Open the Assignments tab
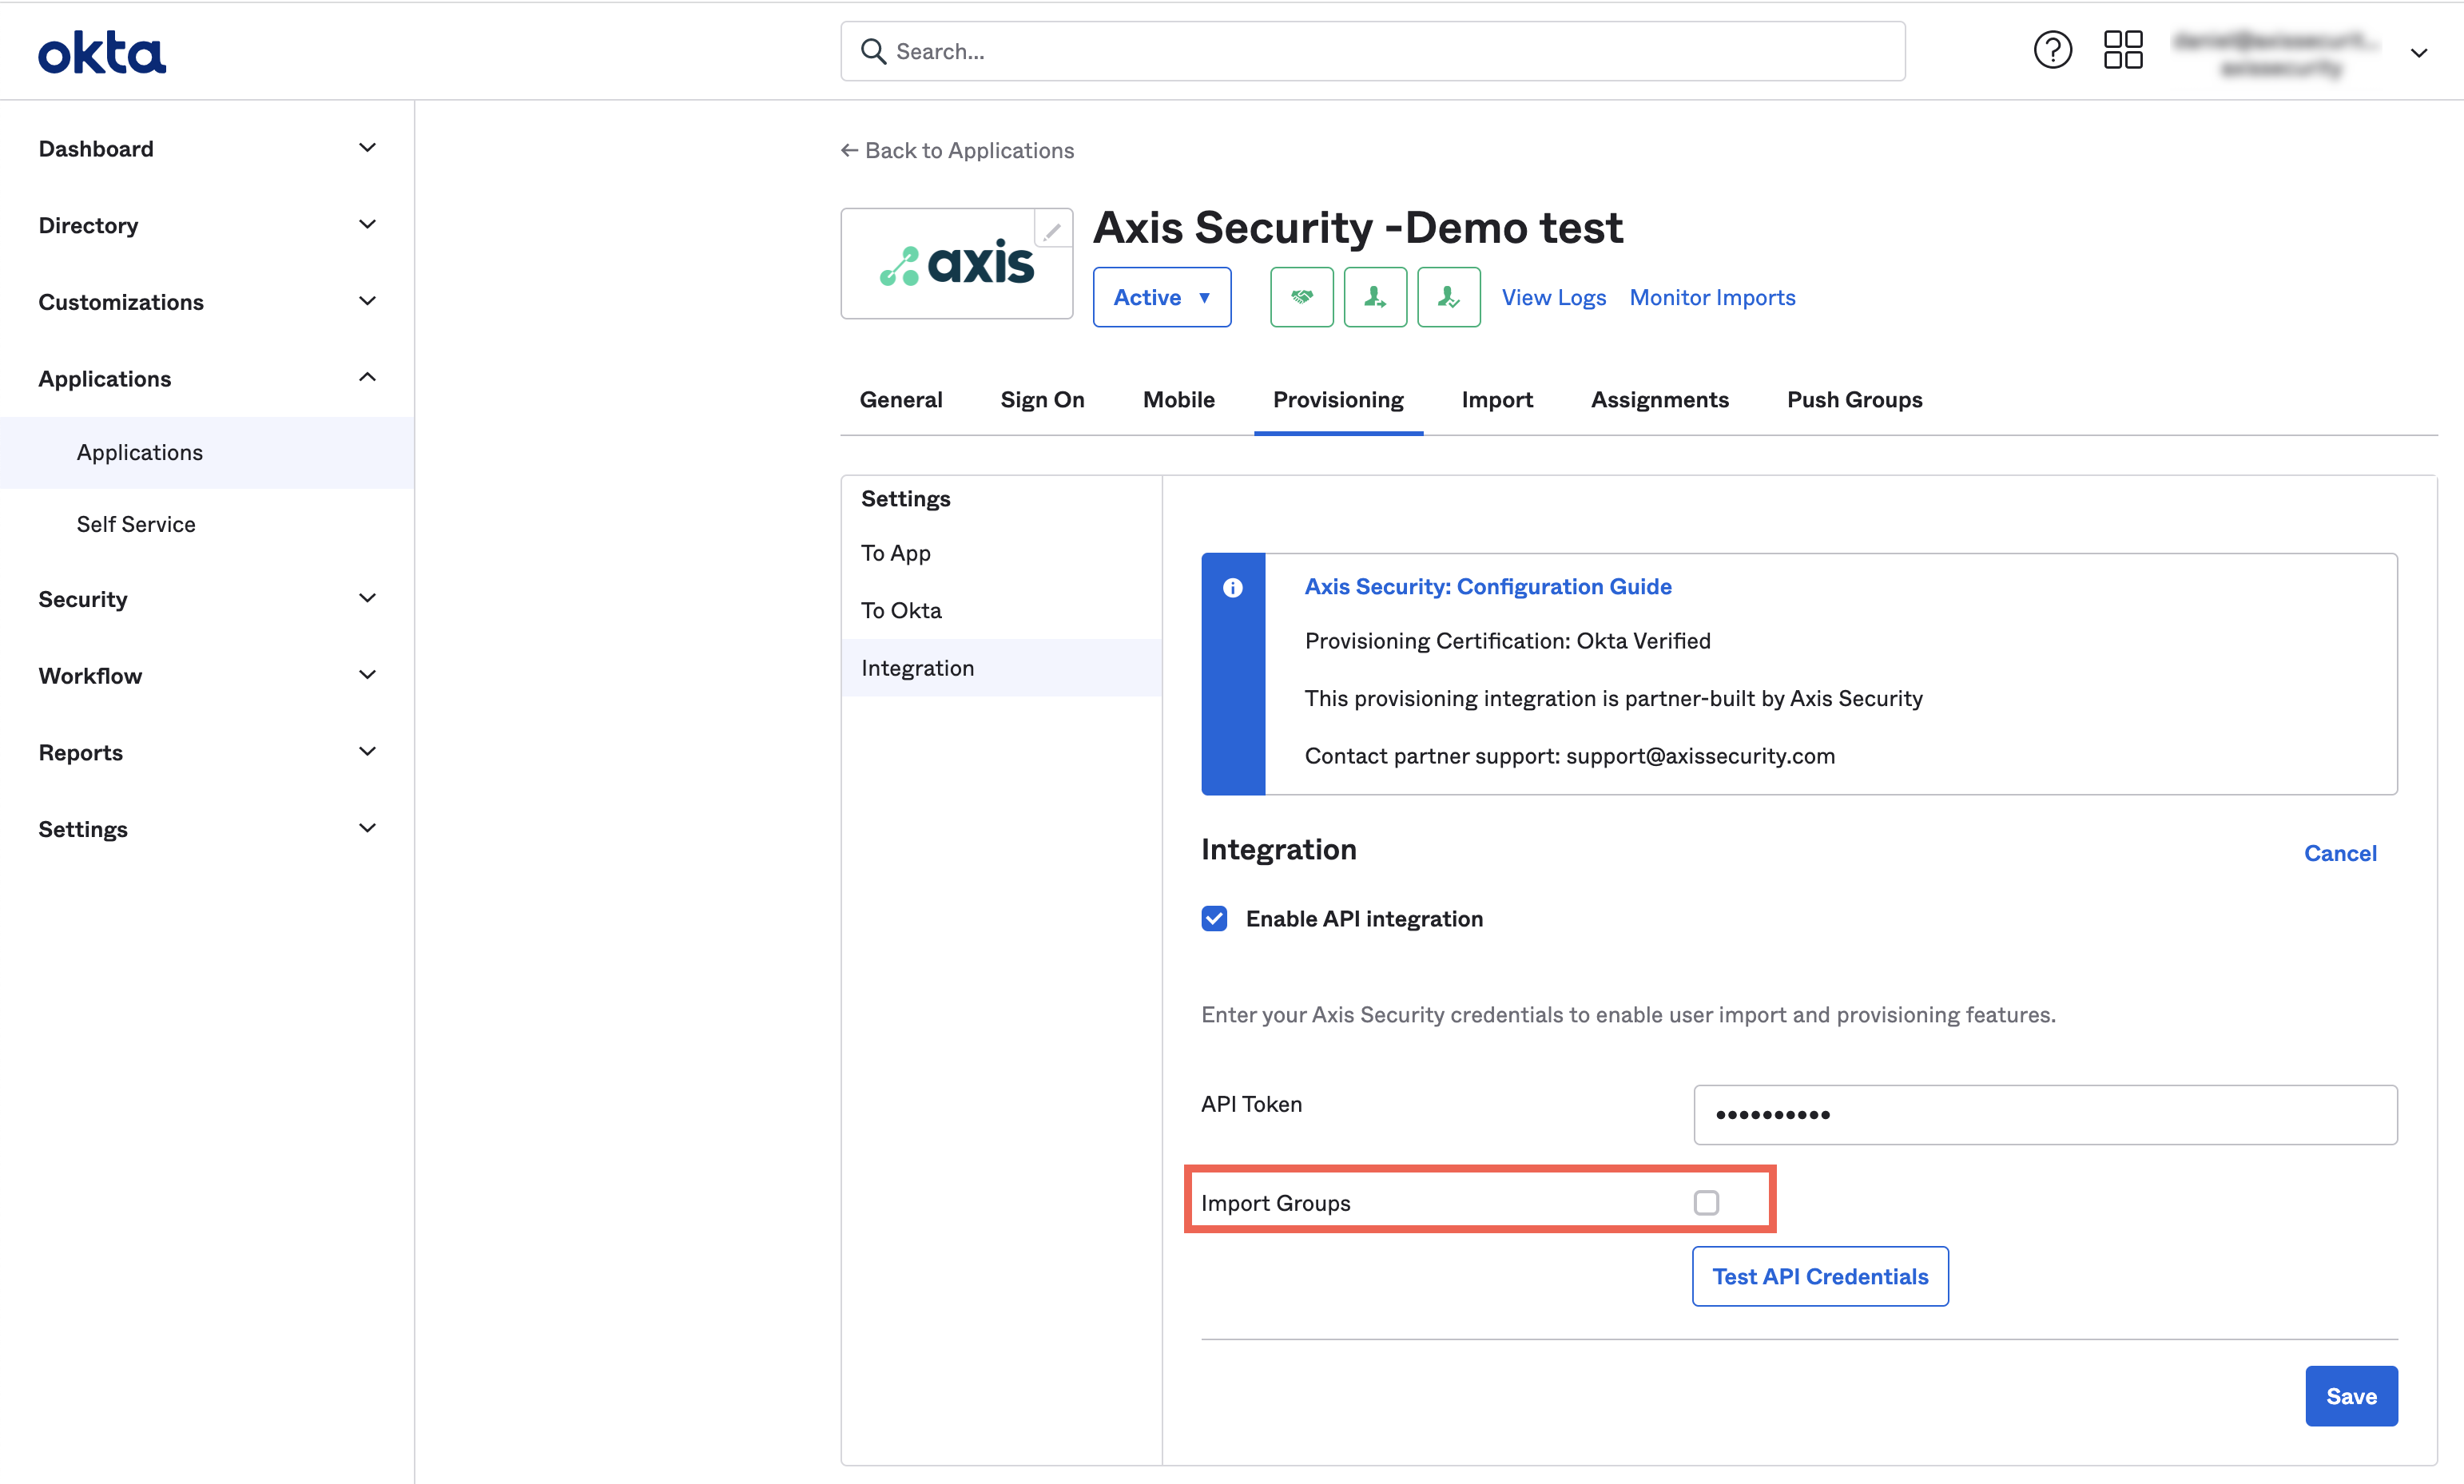The image size is (2464, 1484). tap(1660, 400)
